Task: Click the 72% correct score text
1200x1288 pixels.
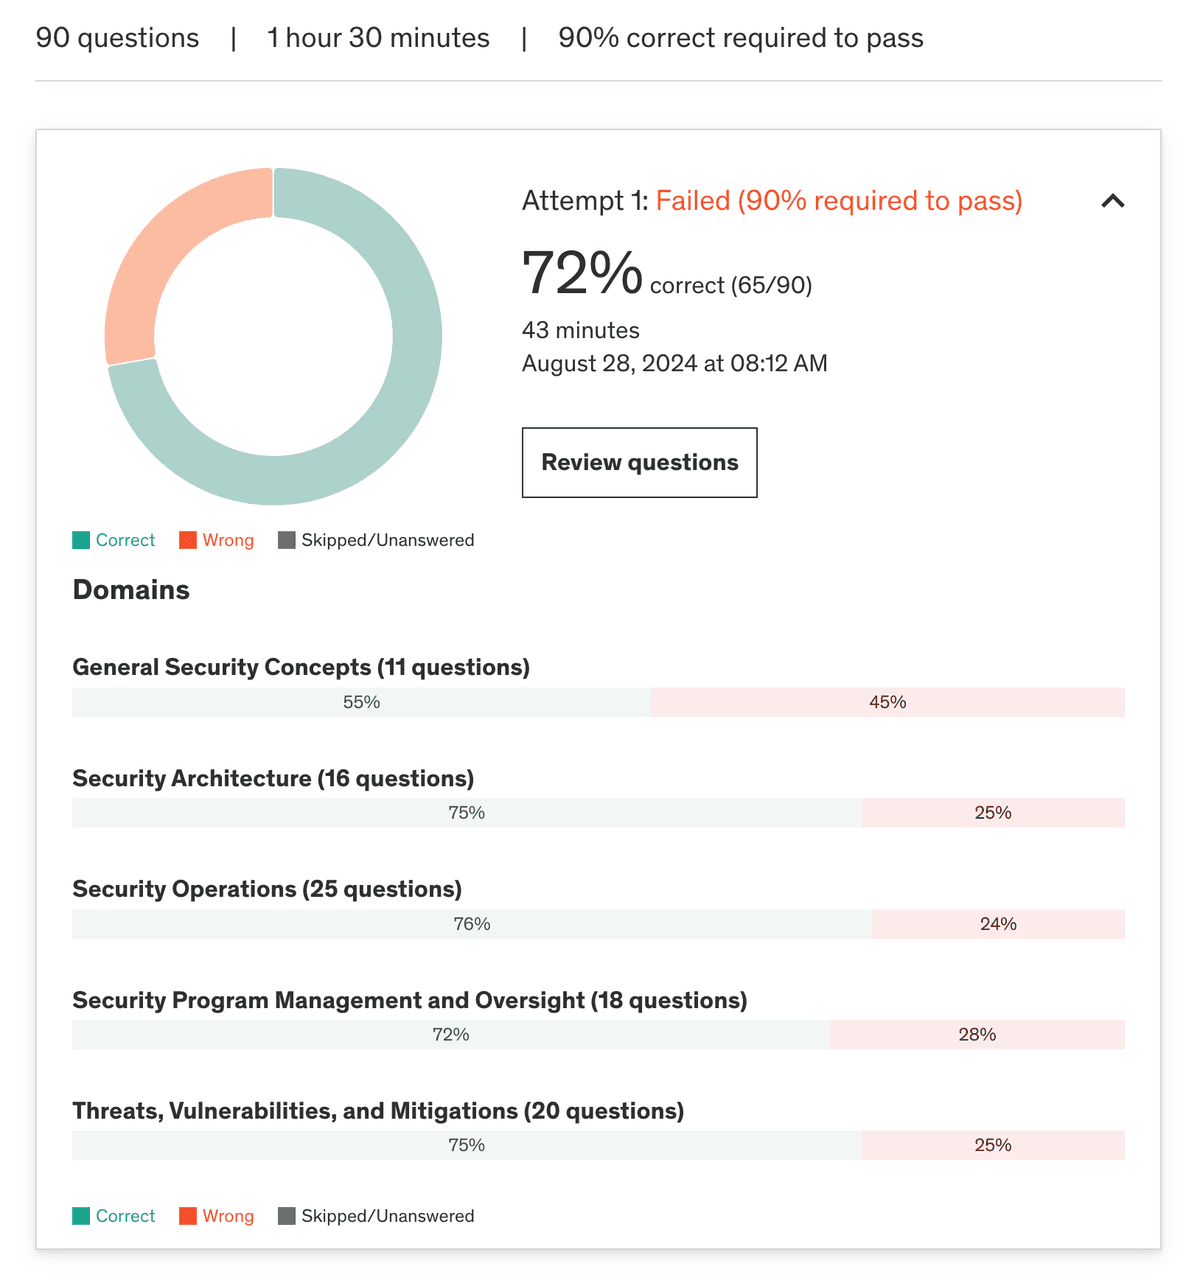Action: pyautogui.click(x=582, y=274)
